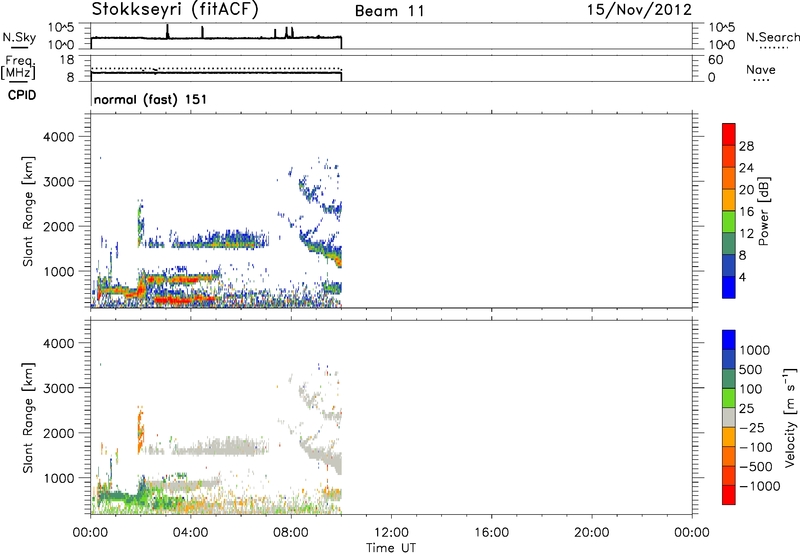Click the orange velocity burst near 02:00 at 2000 km
This screenshot has width=800, height=554.
(140, 430)
